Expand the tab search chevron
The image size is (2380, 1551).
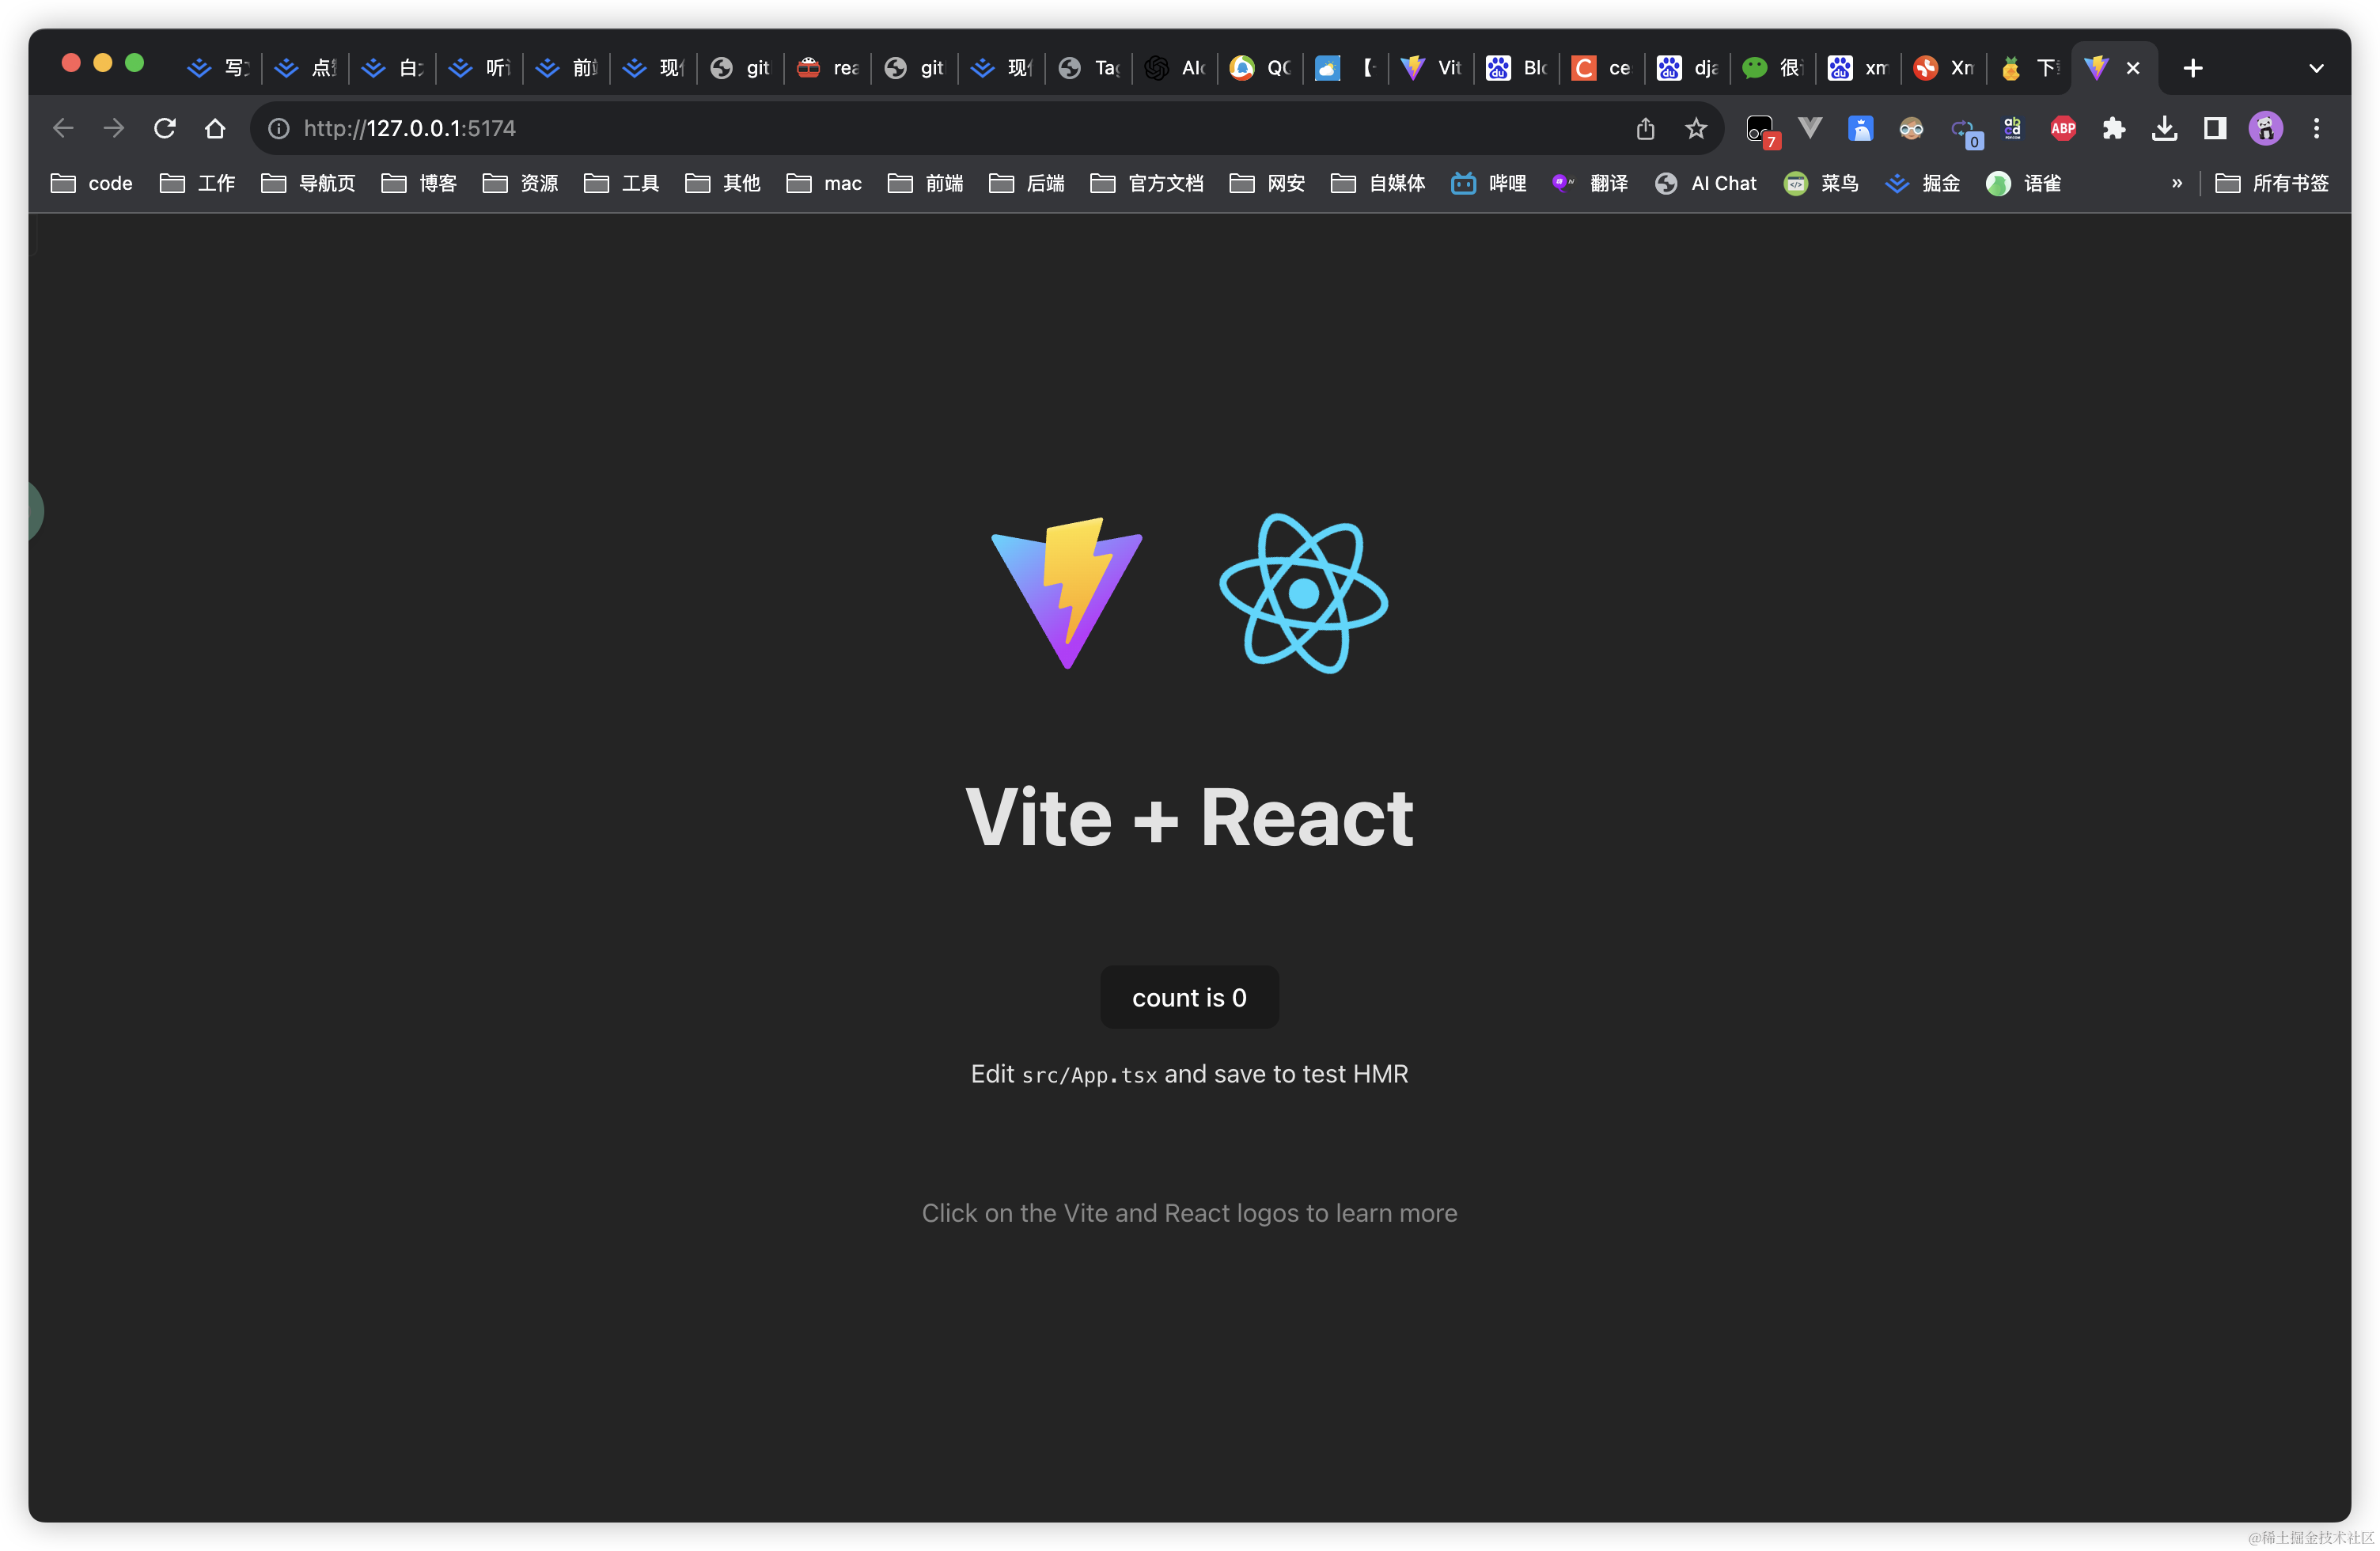2316,68
